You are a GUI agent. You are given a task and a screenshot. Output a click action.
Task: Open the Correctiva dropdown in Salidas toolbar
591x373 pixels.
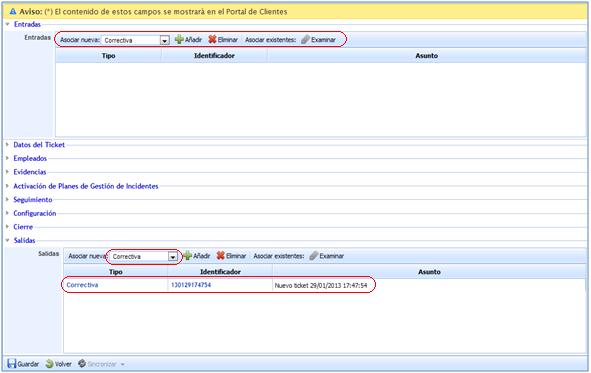click(x=173, y=257)
